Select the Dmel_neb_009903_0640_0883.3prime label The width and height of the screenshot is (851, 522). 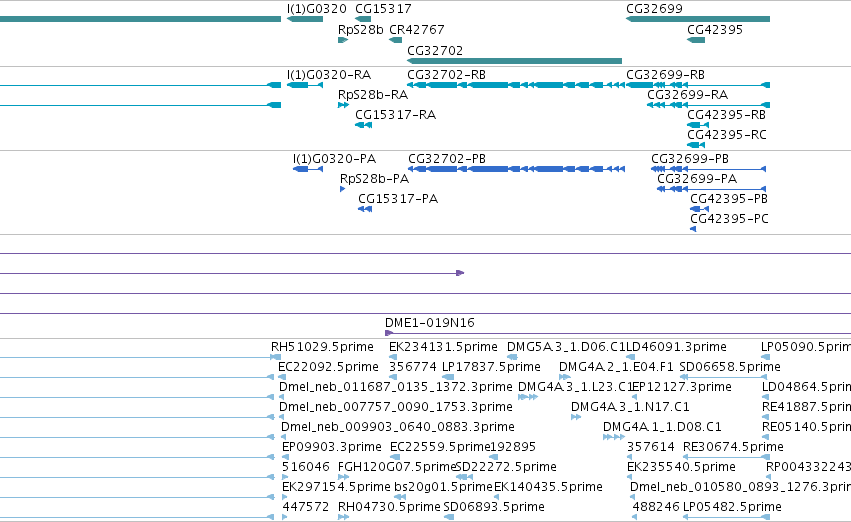click(x=398, y=427)
